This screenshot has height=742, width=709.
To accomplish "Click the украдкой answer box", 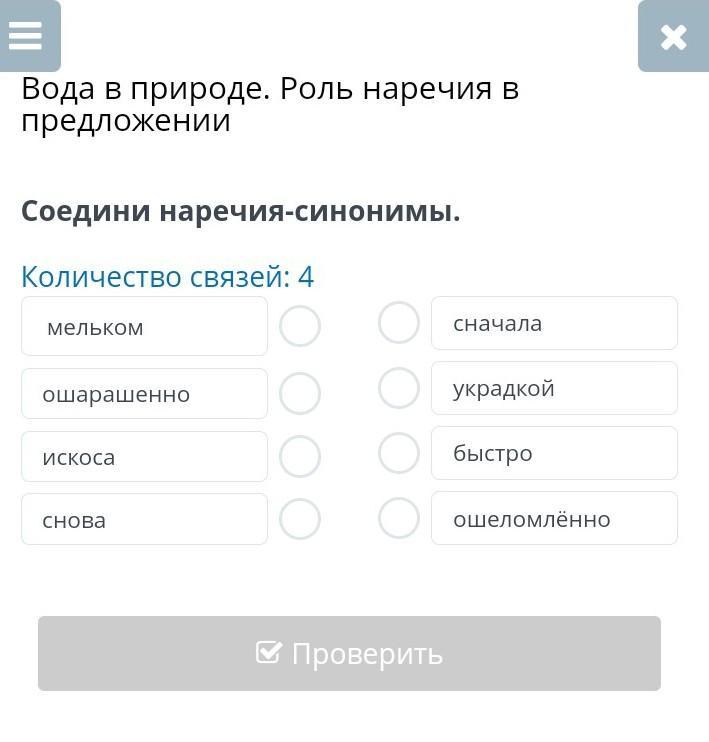I will 554,388.
